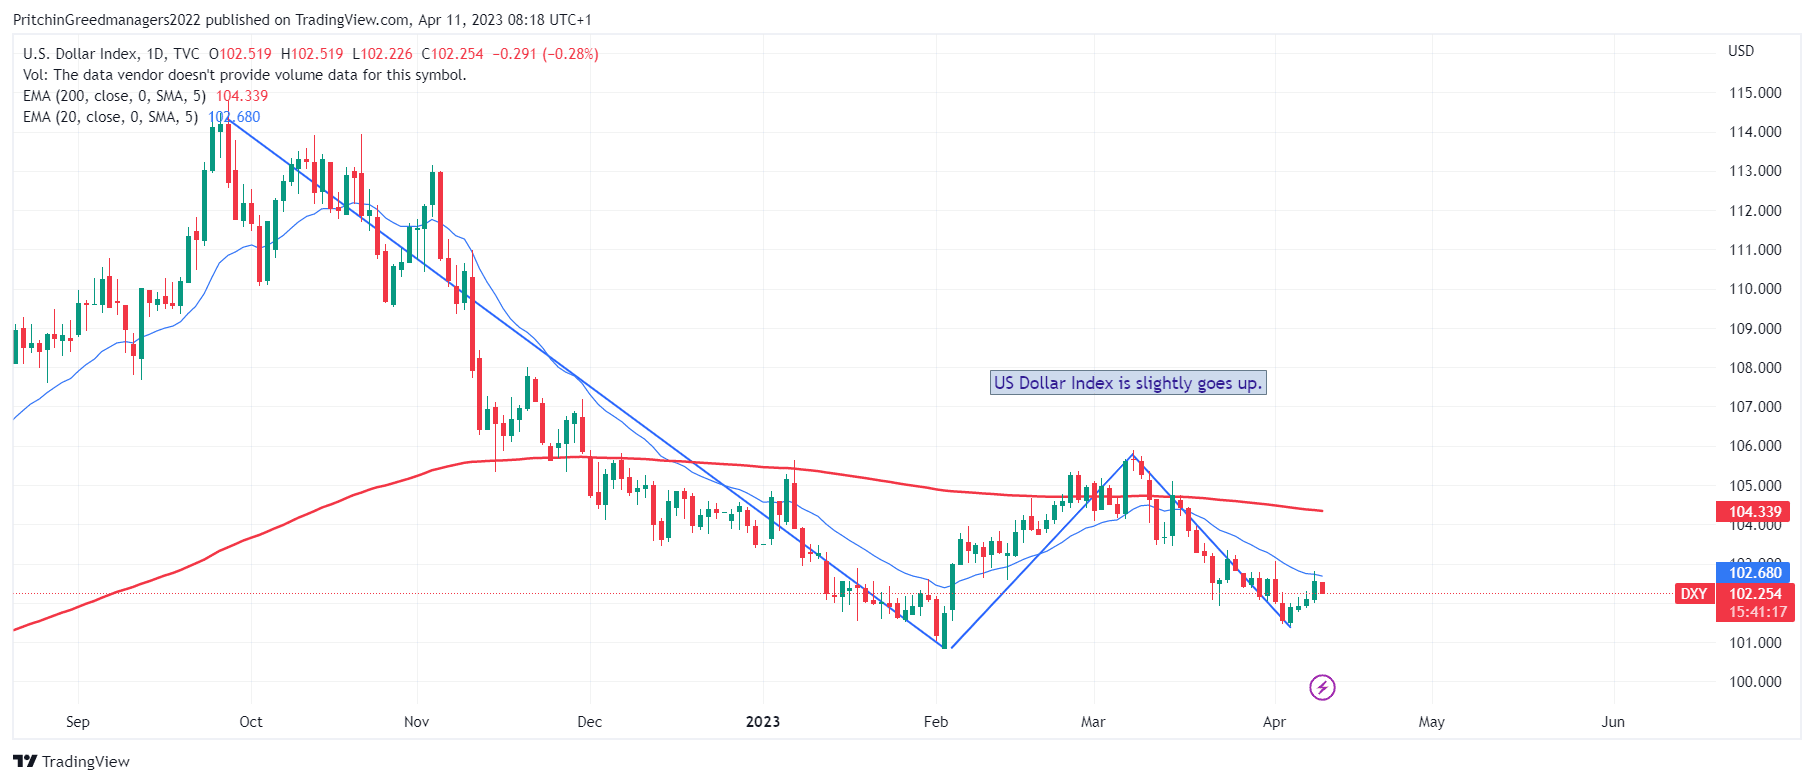Click the Apr label on time axis
The width and height of the screenshot is (1814, 783).
(1274, 722)
